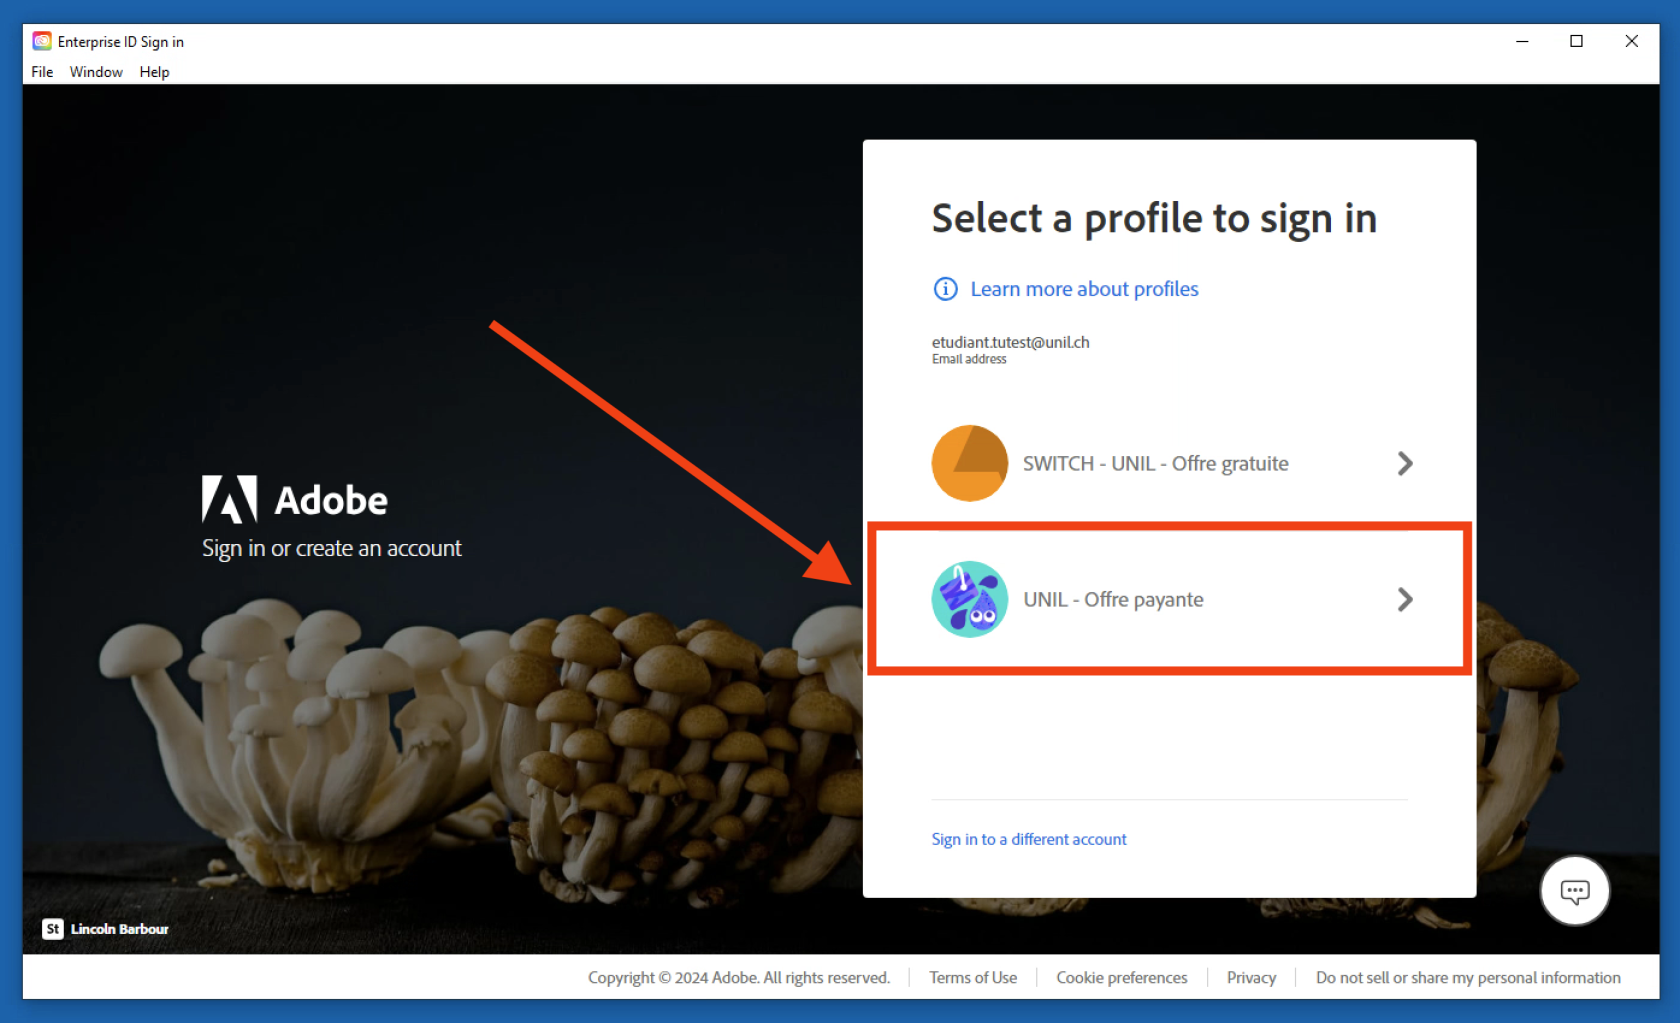The width and height of the screenshot is (1680, 1023).
Task: Open Cookie preferences in the footer
Action: click(x=1121, y=977)
